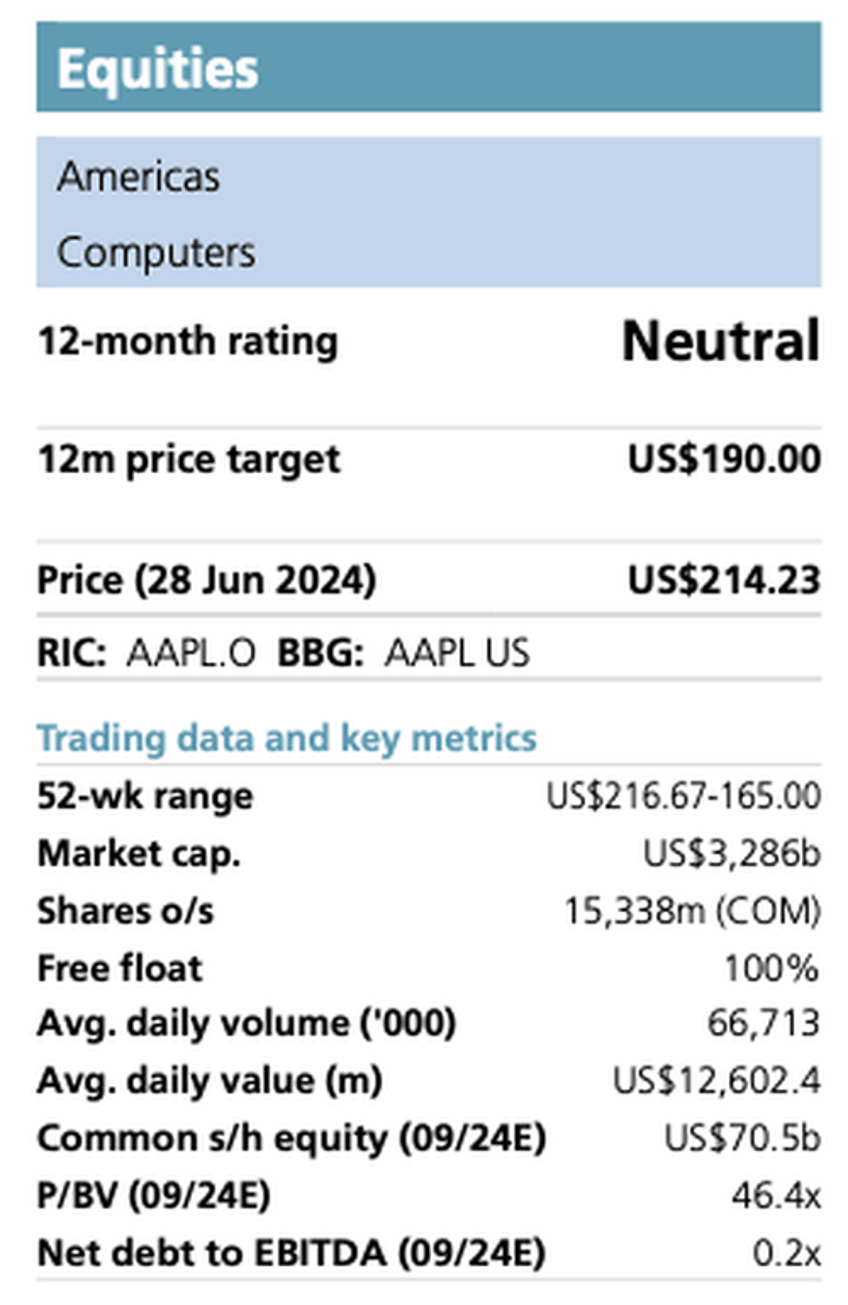Click the Neutral rating value
848x1305 pixels.
721,342
